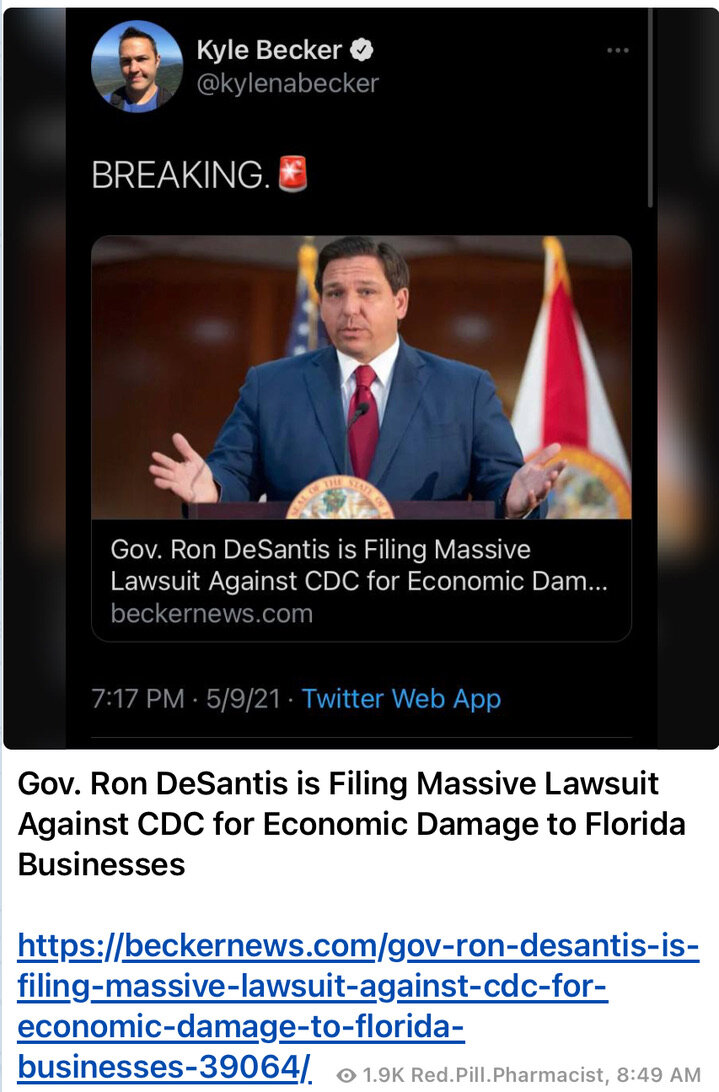Click the 5/9/21 tweet date
The width and height of the screenshot is (719, 1092).
pos(243,699)
